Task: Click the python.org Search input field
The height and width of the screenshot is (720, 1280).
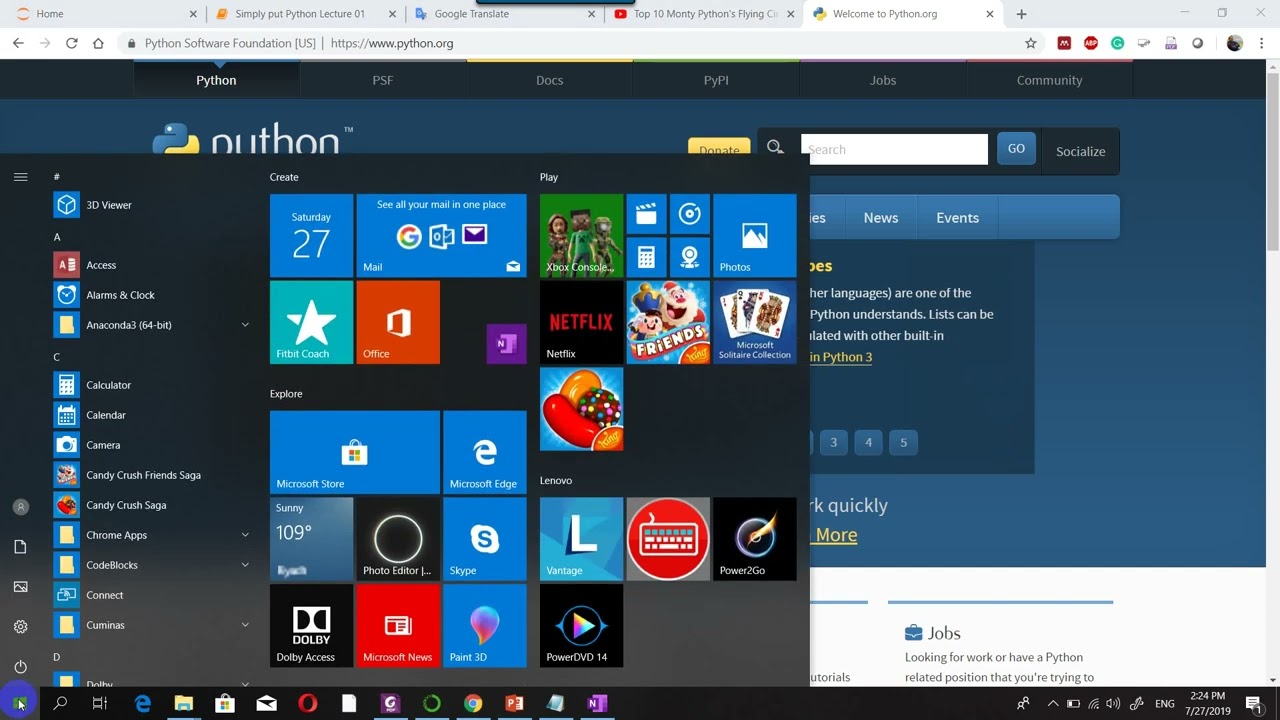Action: coord(894,149)
